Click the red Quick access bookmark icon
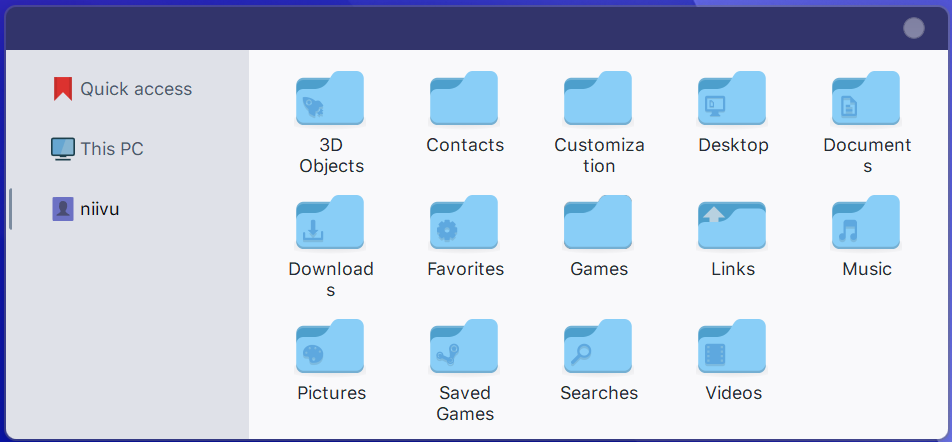Image resolution: width=952 pixels, height=442 pixels. tap(63, 89)
